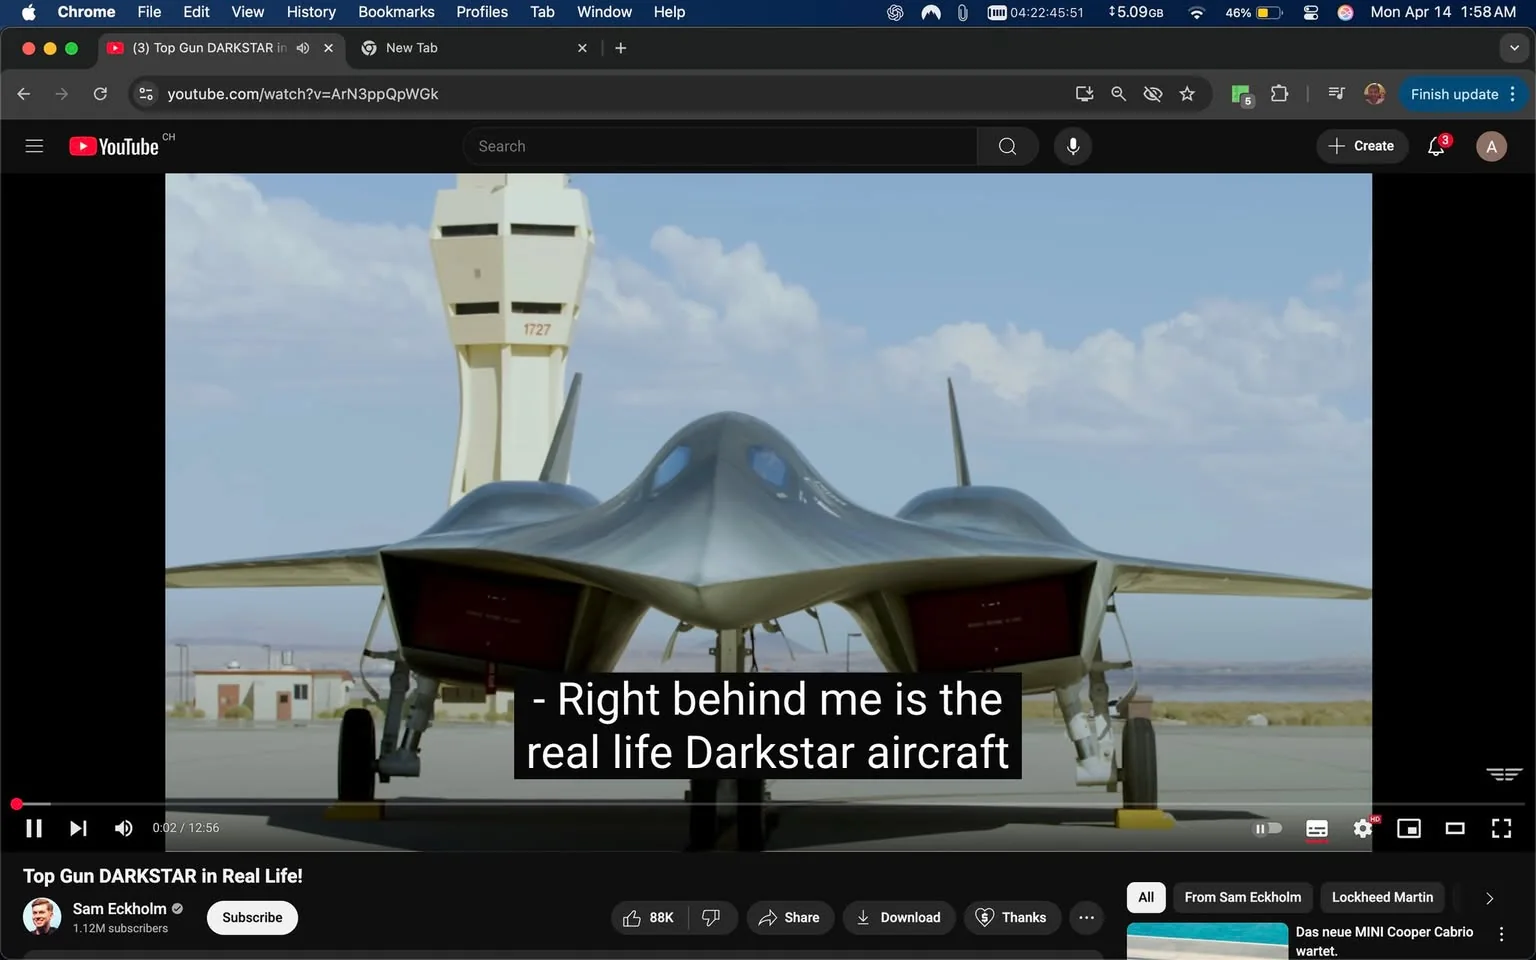The width and height of the screenshot is (1536, 960).
Task: Skip to the next video
Action: click(78, 828)
